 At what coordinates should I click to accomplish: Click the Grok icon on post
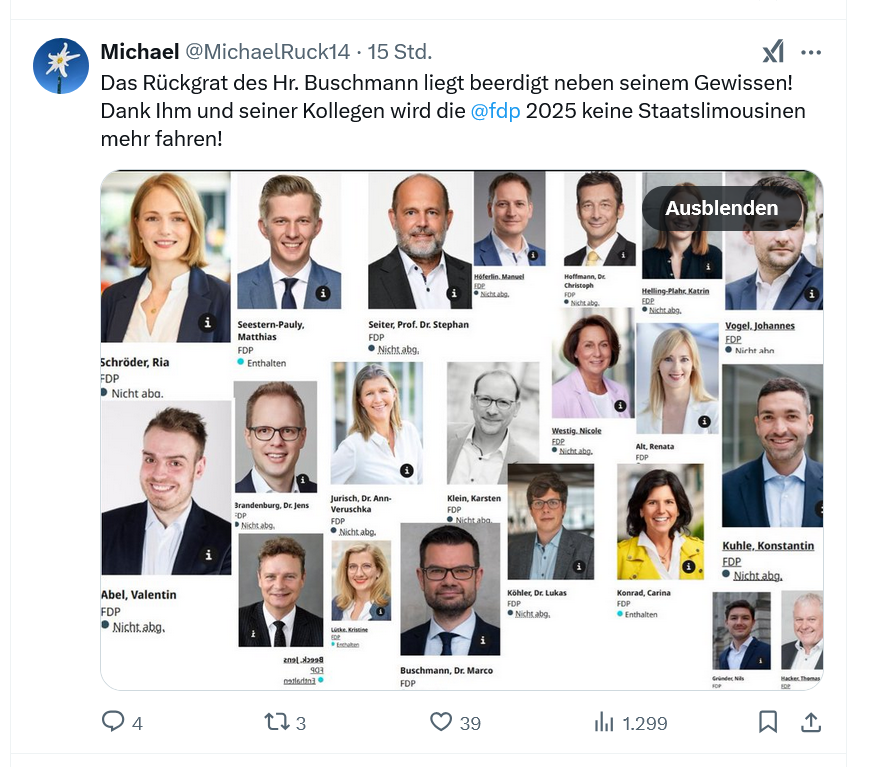(773, 52)
